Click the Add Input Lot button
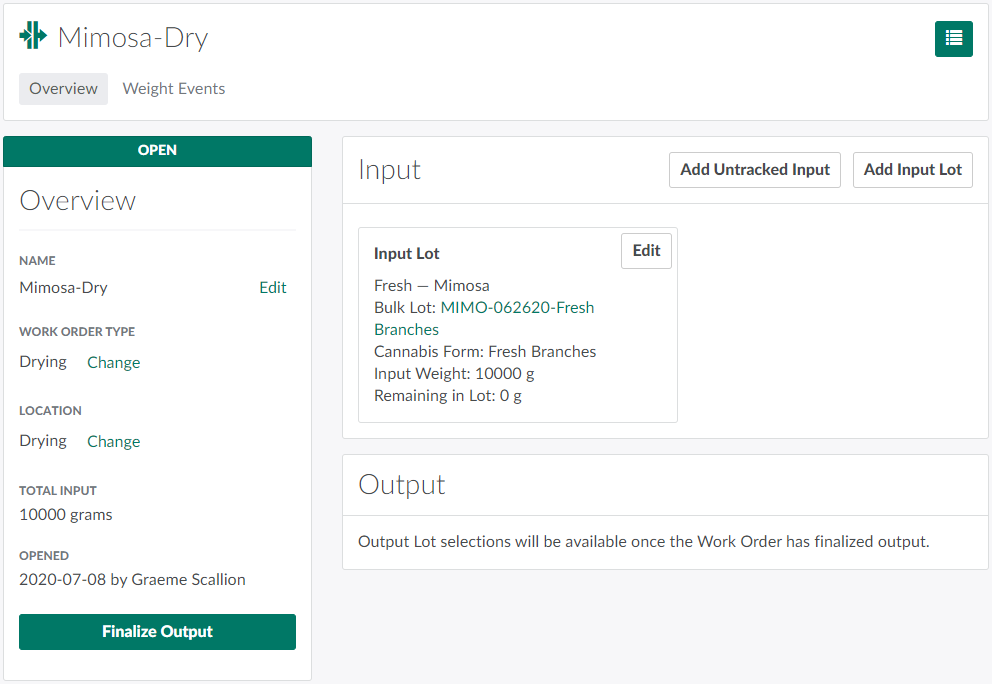Viewport: 992px width, 684px height. tap(912, 169)
